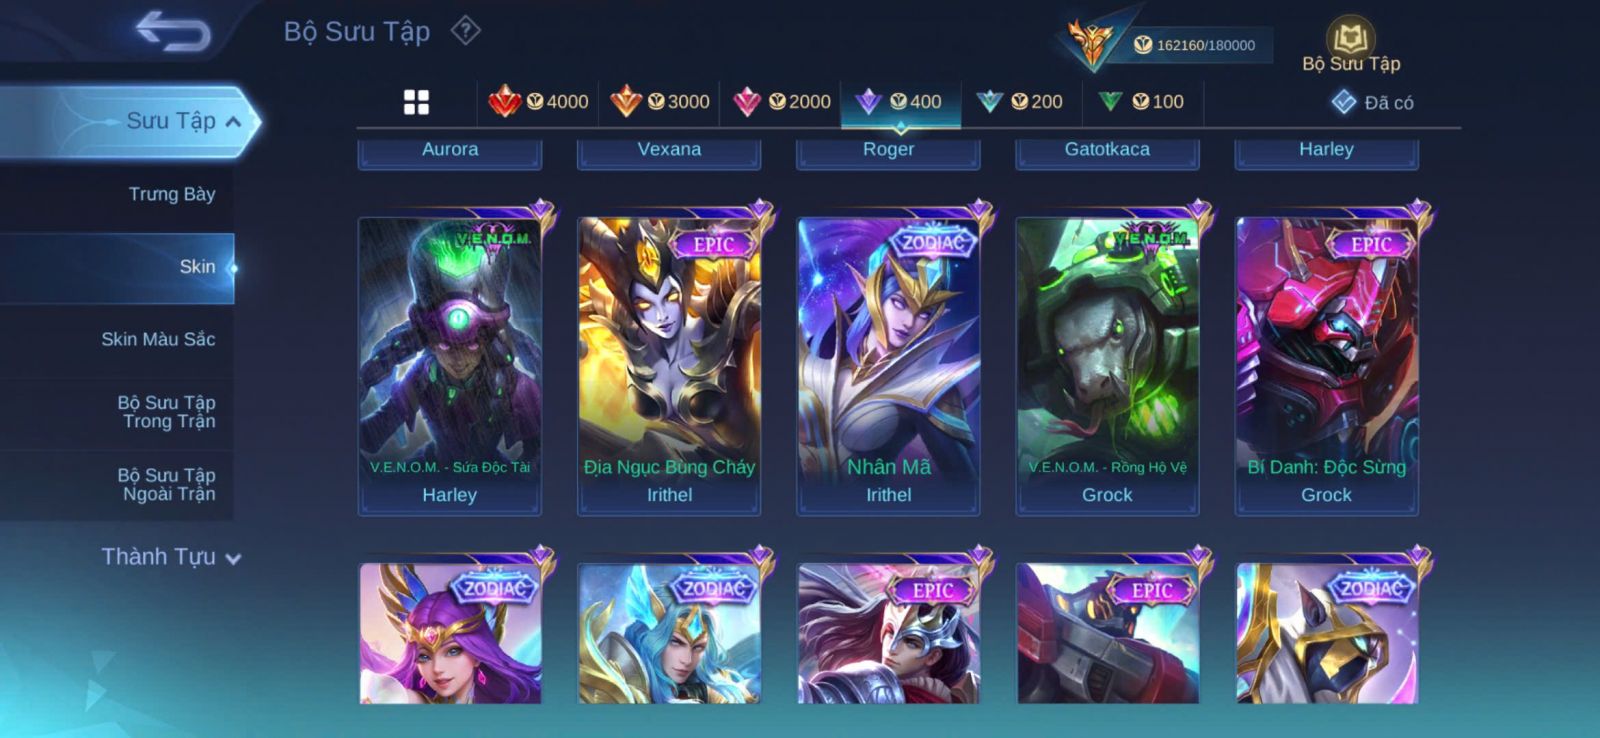Filter by red 4000 point tier

pos(538,102)
